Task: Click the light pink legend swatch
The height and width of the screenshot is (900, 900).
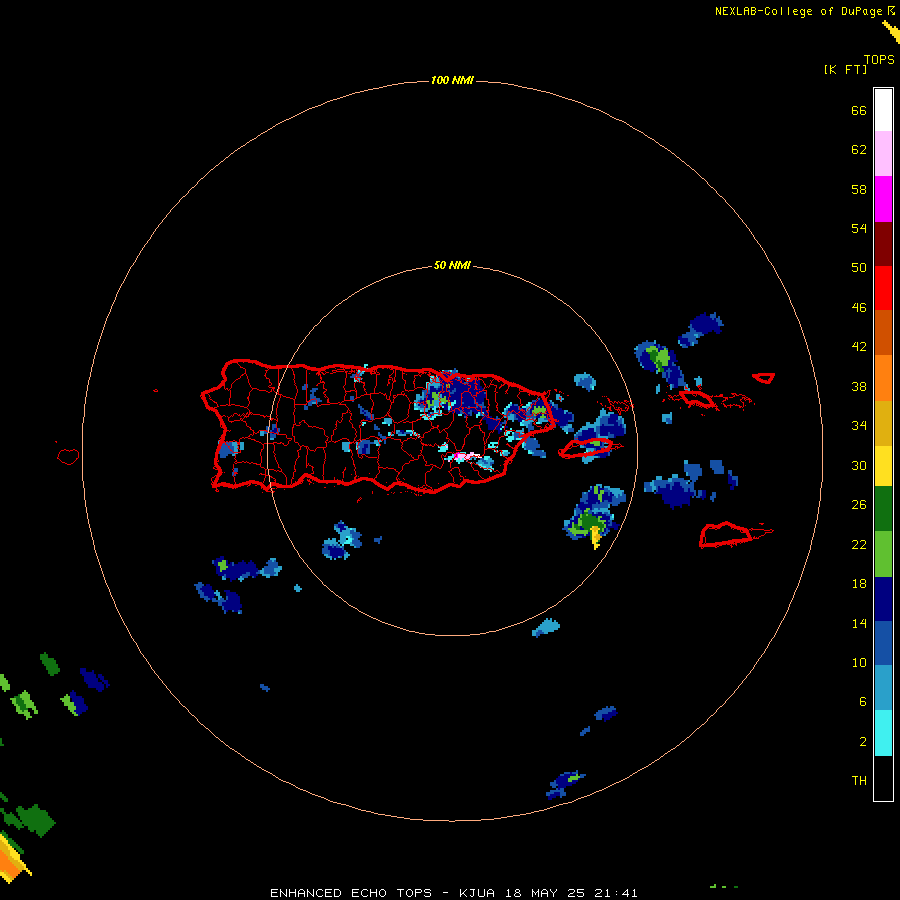Action: [x=883, y=153]
